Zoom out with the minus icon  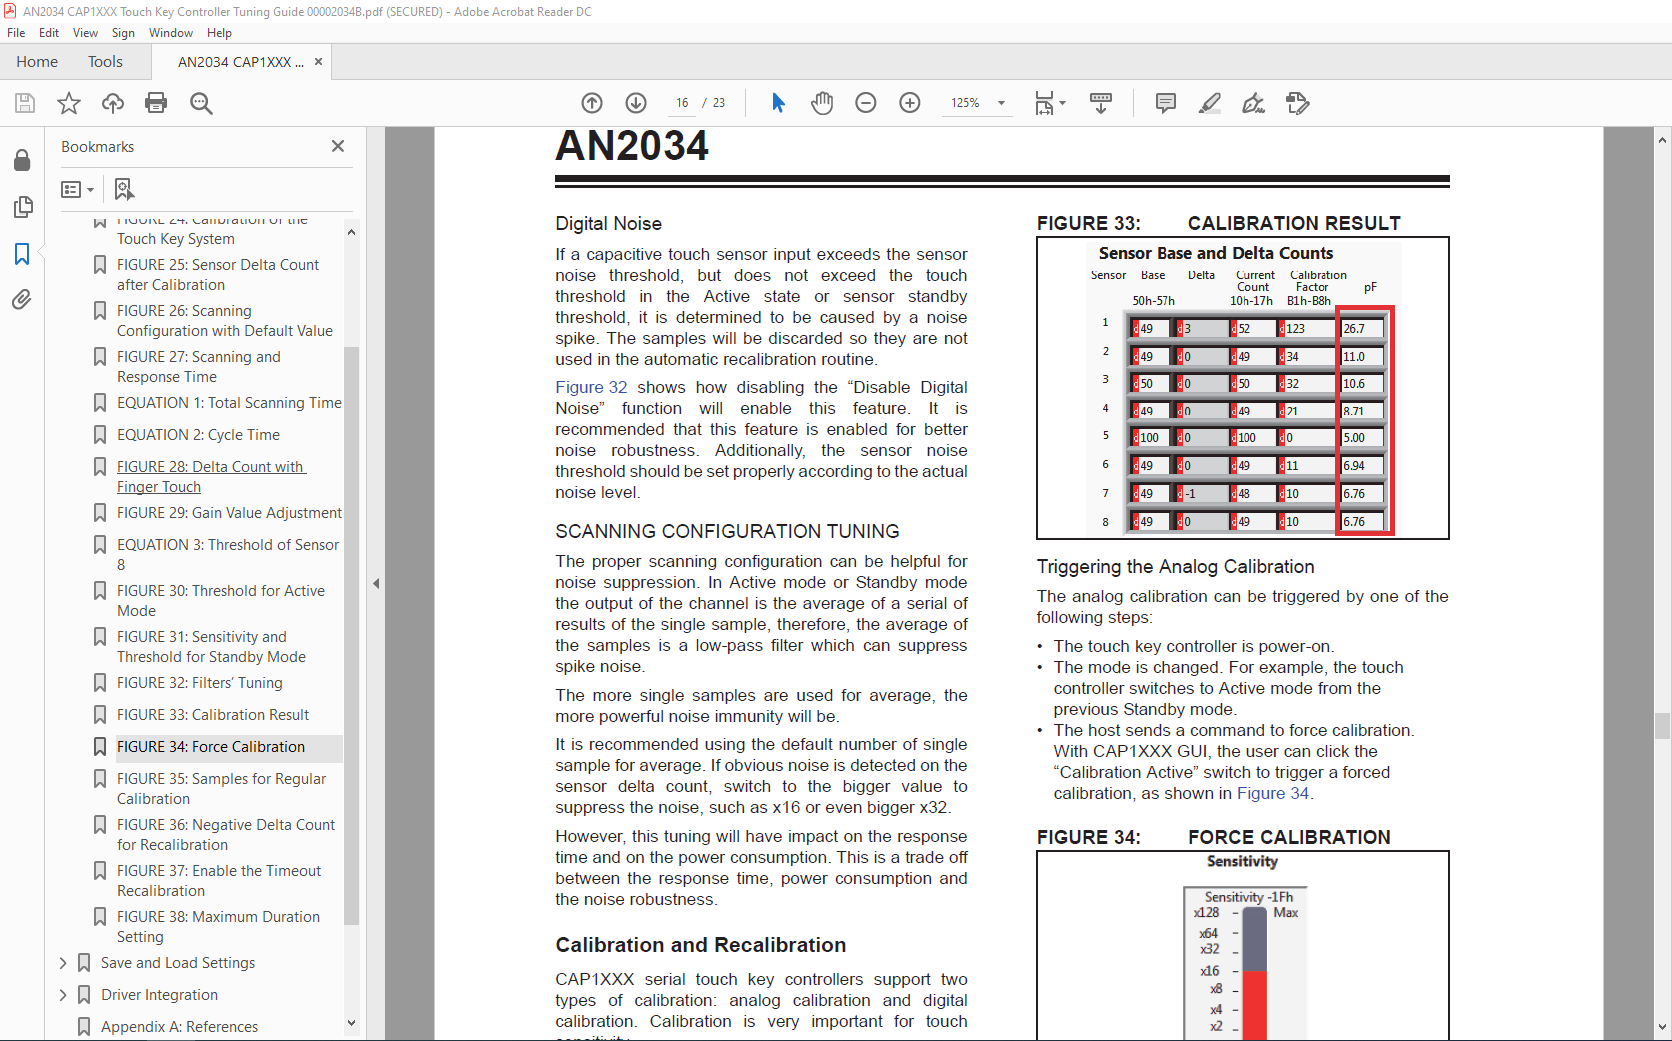pos(866,103)
